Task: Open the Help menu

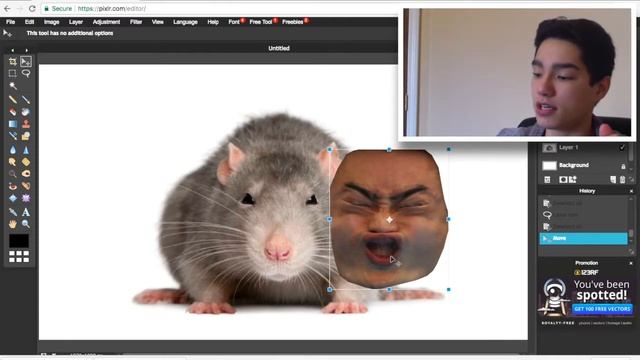Action: 213,22
